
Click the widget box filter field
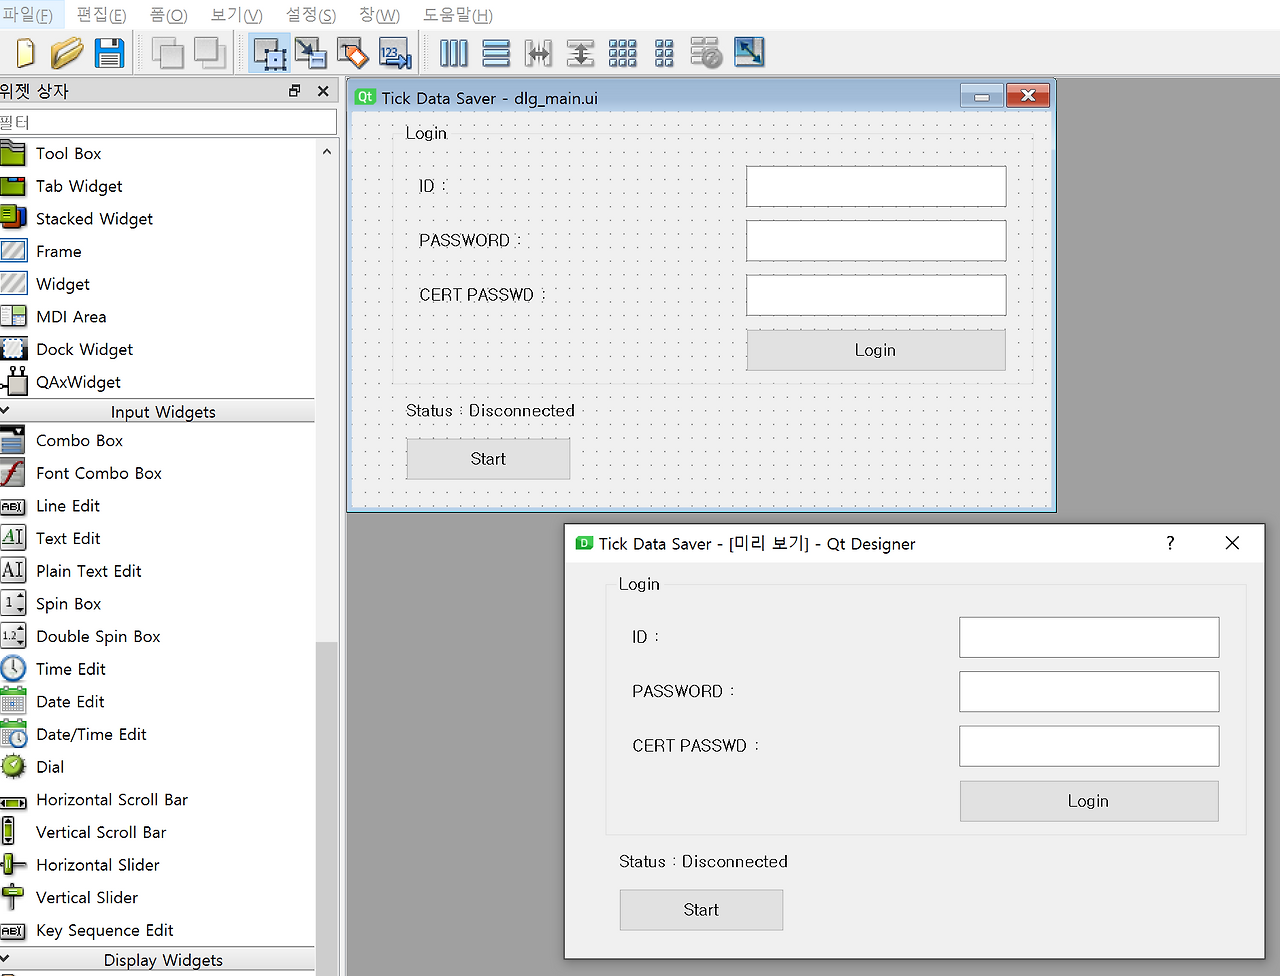coord(168,121)
